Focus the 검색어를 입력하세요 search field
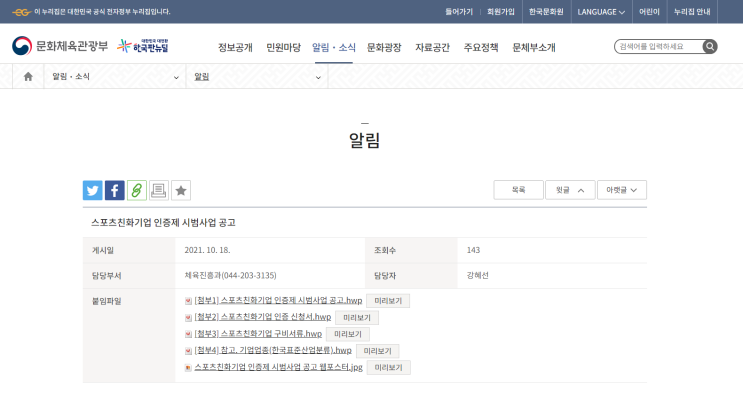The image size is (743, 393). pos(659,46)
